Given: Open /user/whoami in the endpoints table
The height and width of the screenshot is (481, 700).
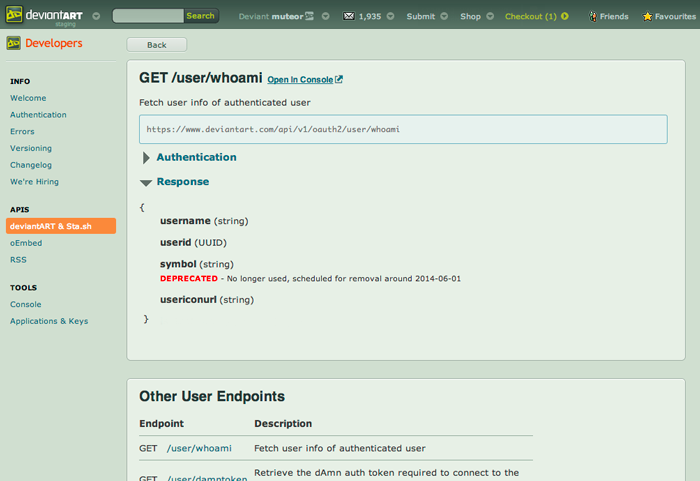Looking at the screenshot, I should pos(199,448).
